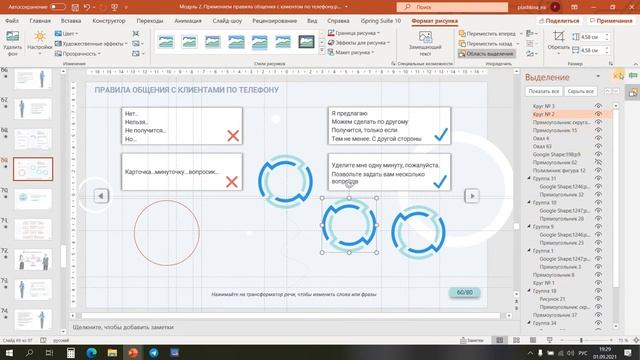Viewport: 640px width, 360px height.
Task: Toggle visibility of Овал 4
Action: 598,138
